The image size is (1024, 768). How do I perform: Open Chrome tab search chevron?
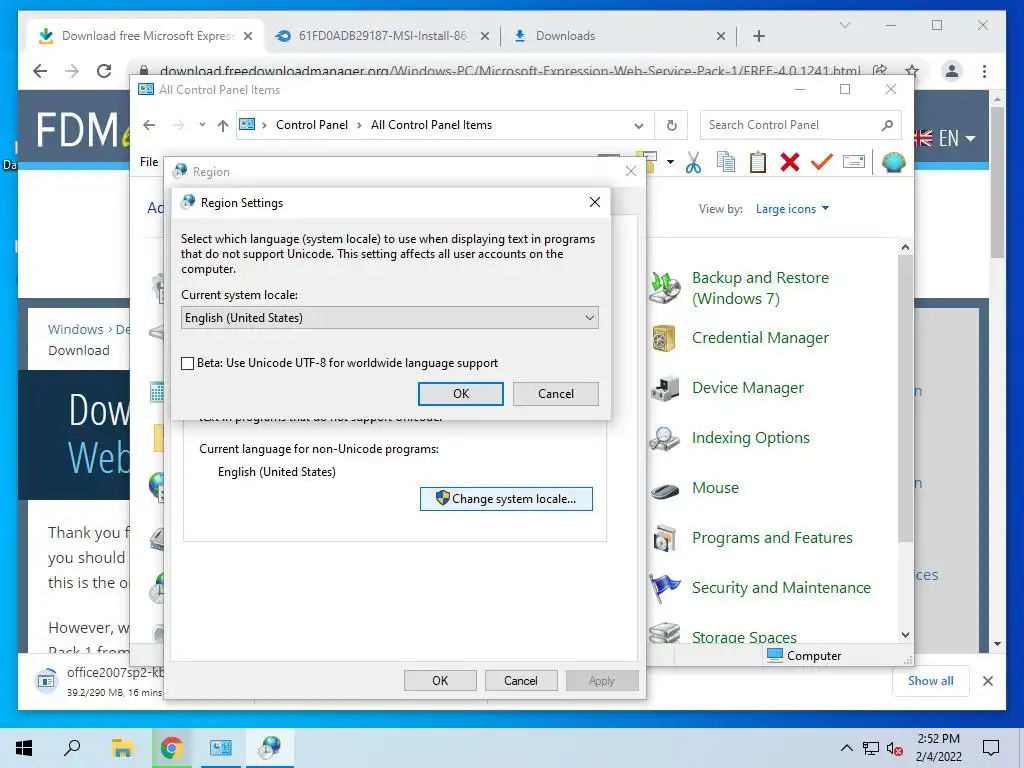coord(844,25)
